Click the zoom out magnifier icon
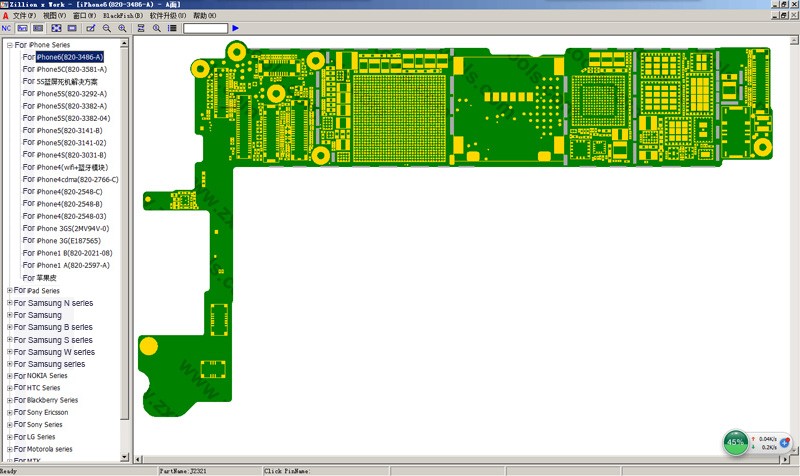The height and width of the screenshot is (476, 800). 107,28
